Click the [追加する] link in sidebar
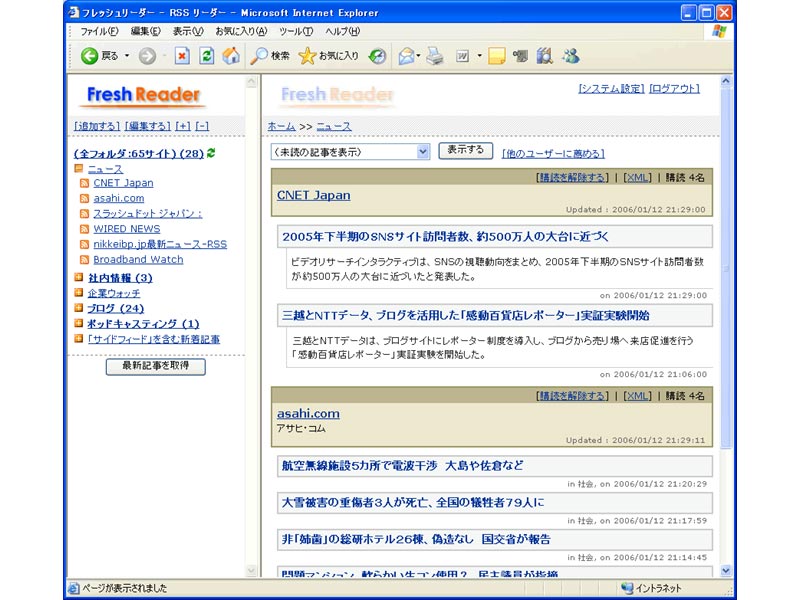Viewport: 800px width, 600px height. (x=97, y=126)
